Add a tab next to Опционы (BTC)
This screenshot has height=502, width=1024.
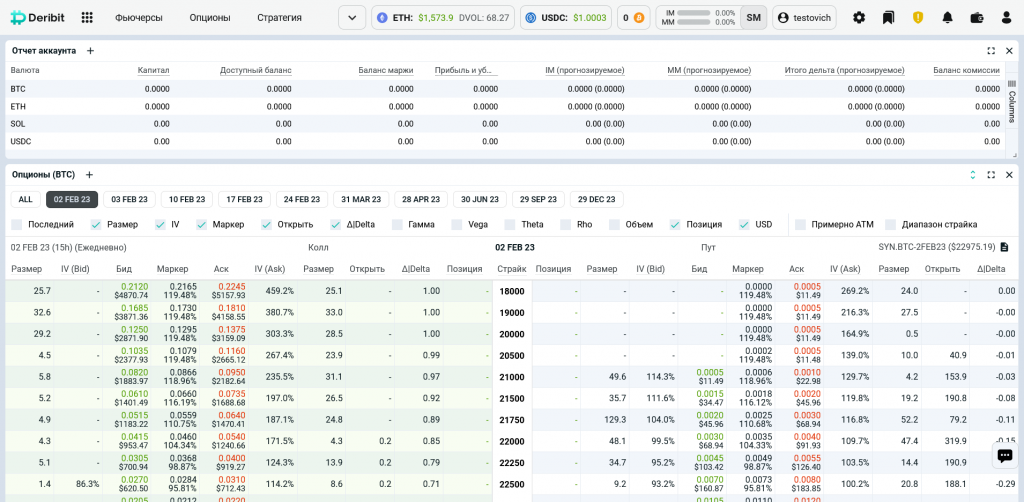pos(89,174)
